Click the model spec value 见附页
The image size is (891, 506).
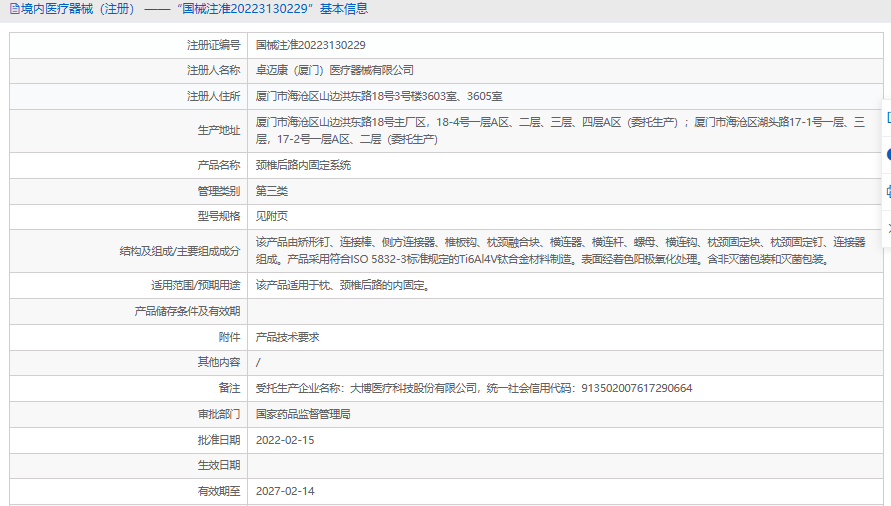(x=272, y=217)
